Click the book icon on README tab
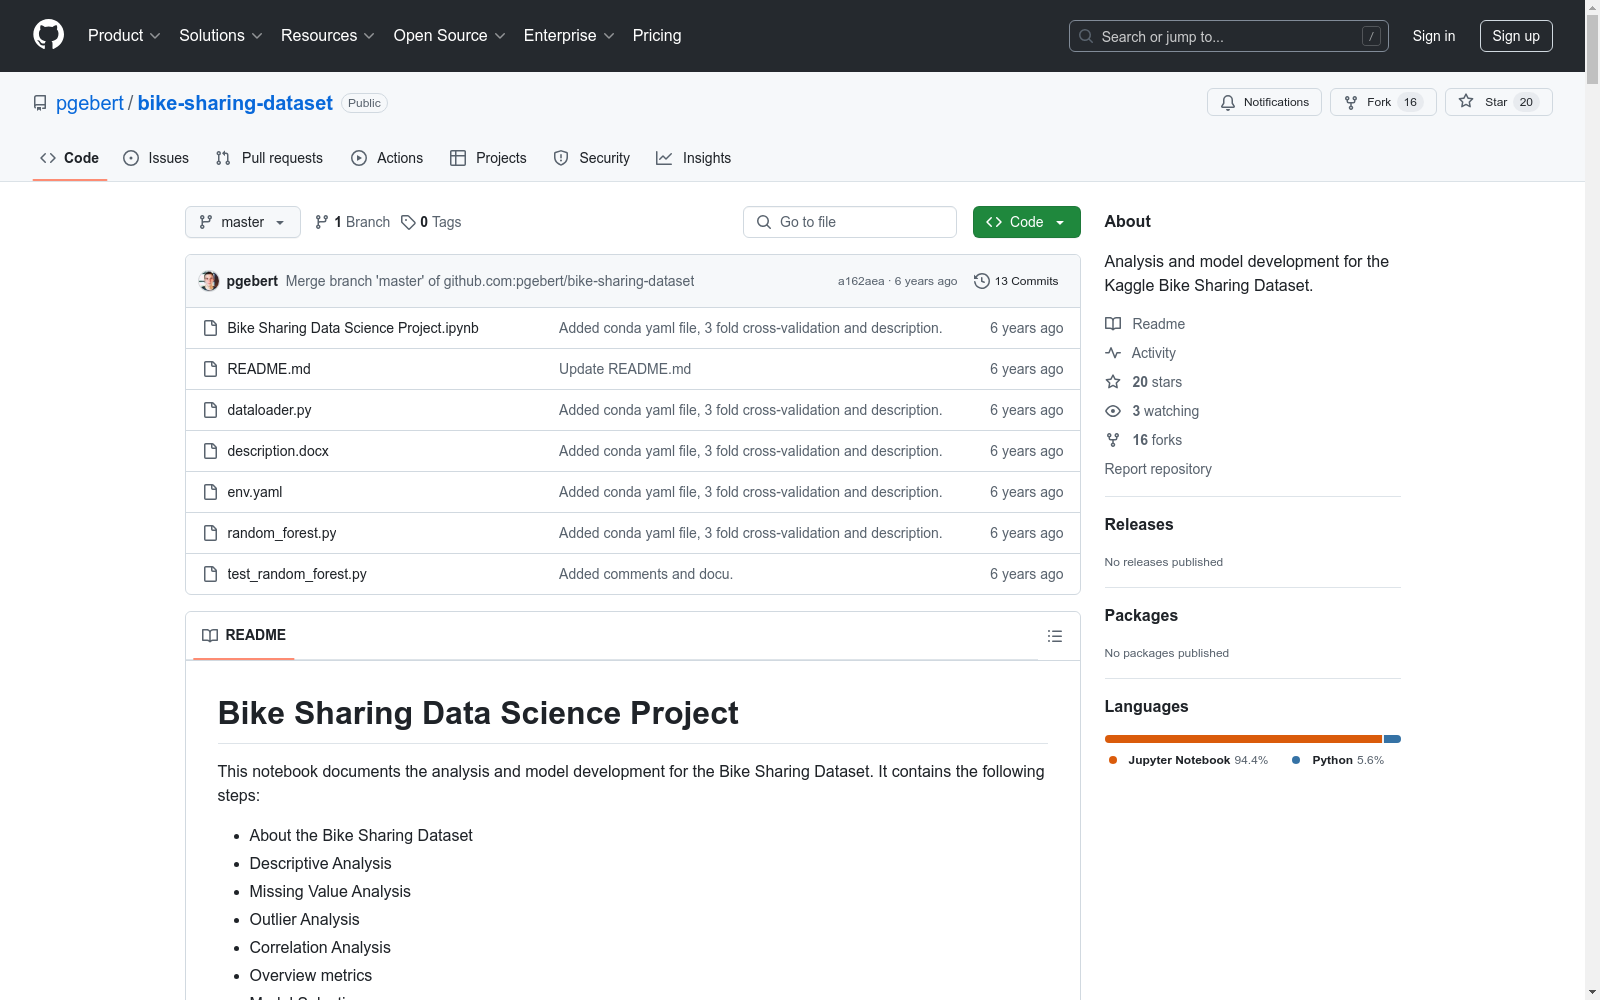 tap(210, 635)
